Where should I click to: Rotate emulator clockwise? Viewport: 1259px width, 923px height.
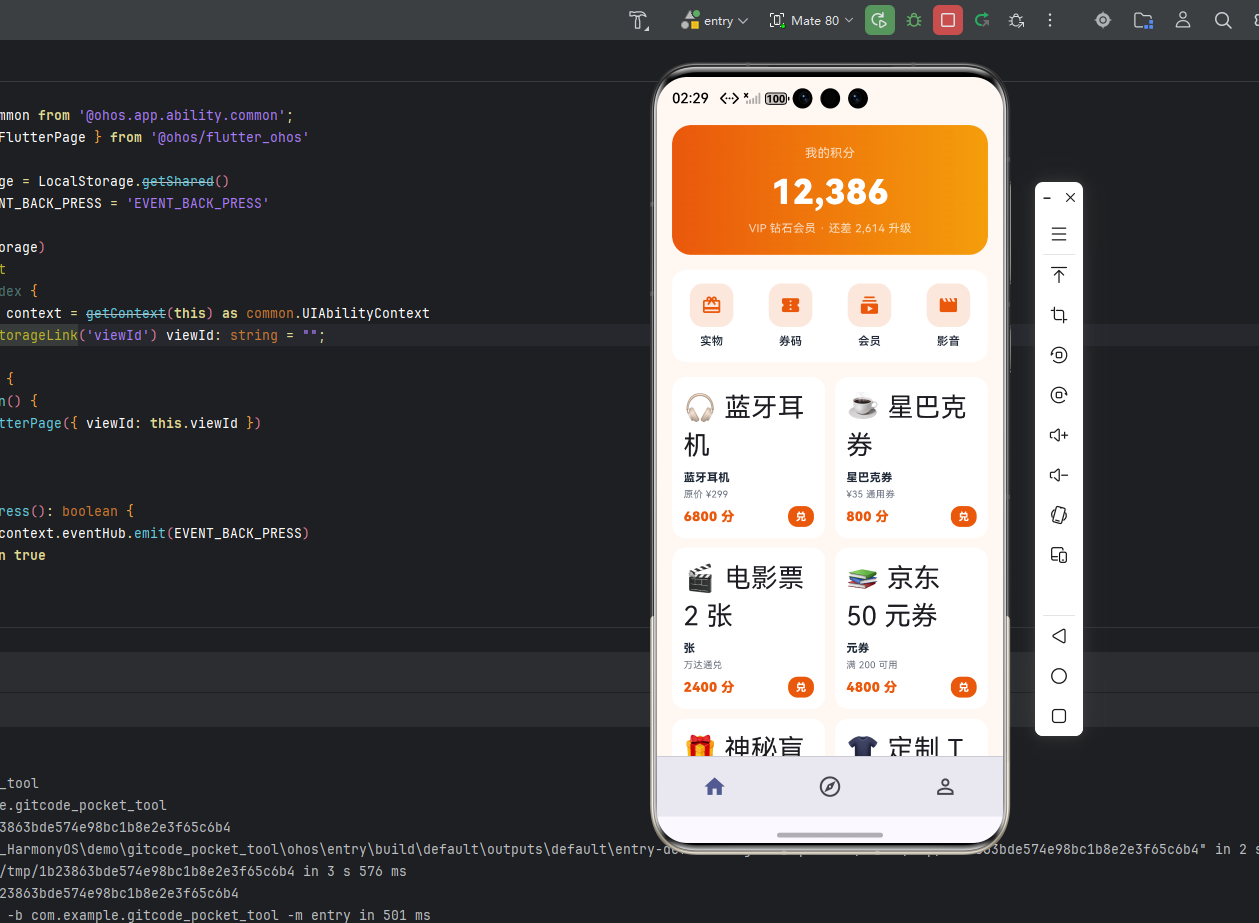click(x=1059, y=395)
